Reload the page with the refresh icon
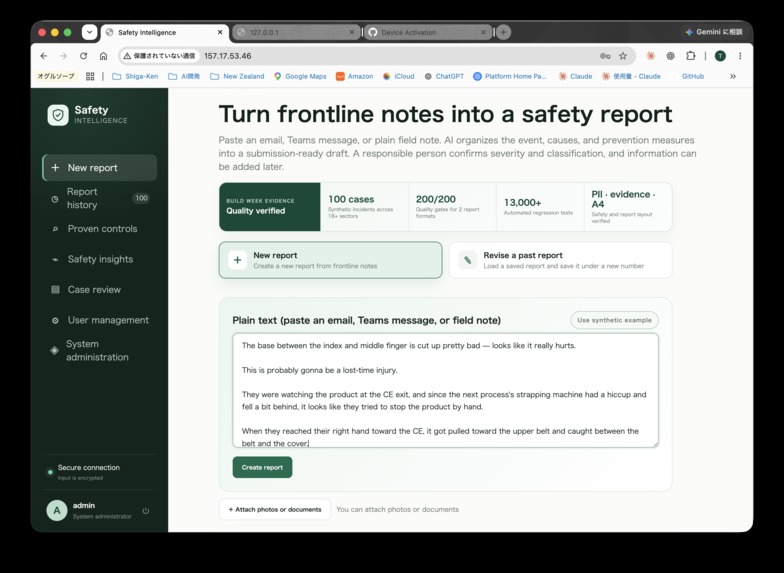The height and width of the screenshot is (573, 784). point(84,56)
